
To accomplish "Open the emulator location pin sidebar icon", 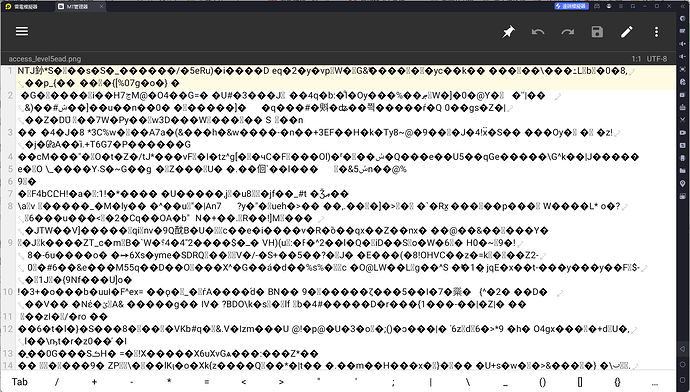I will pos(683,183).
